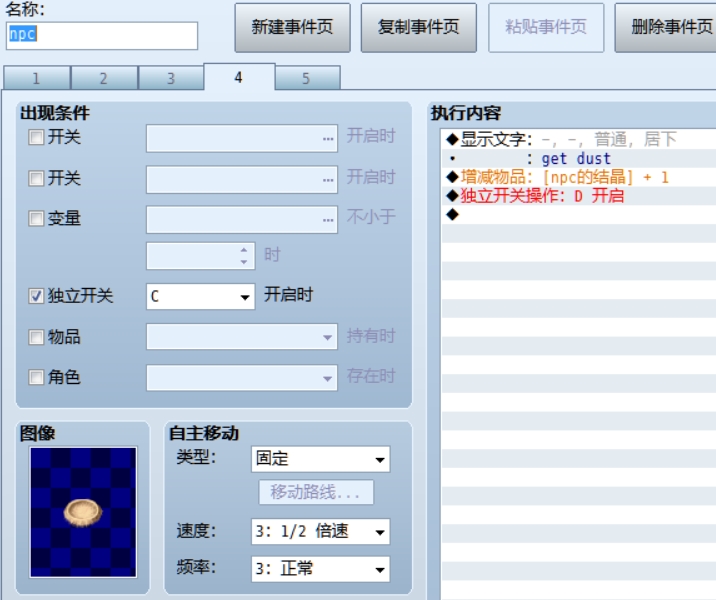This screenshot has width=716, height=600.
Task: Enable the first 开关 condition checkbox
Action: pyautogui.click(x=36, y=137)
